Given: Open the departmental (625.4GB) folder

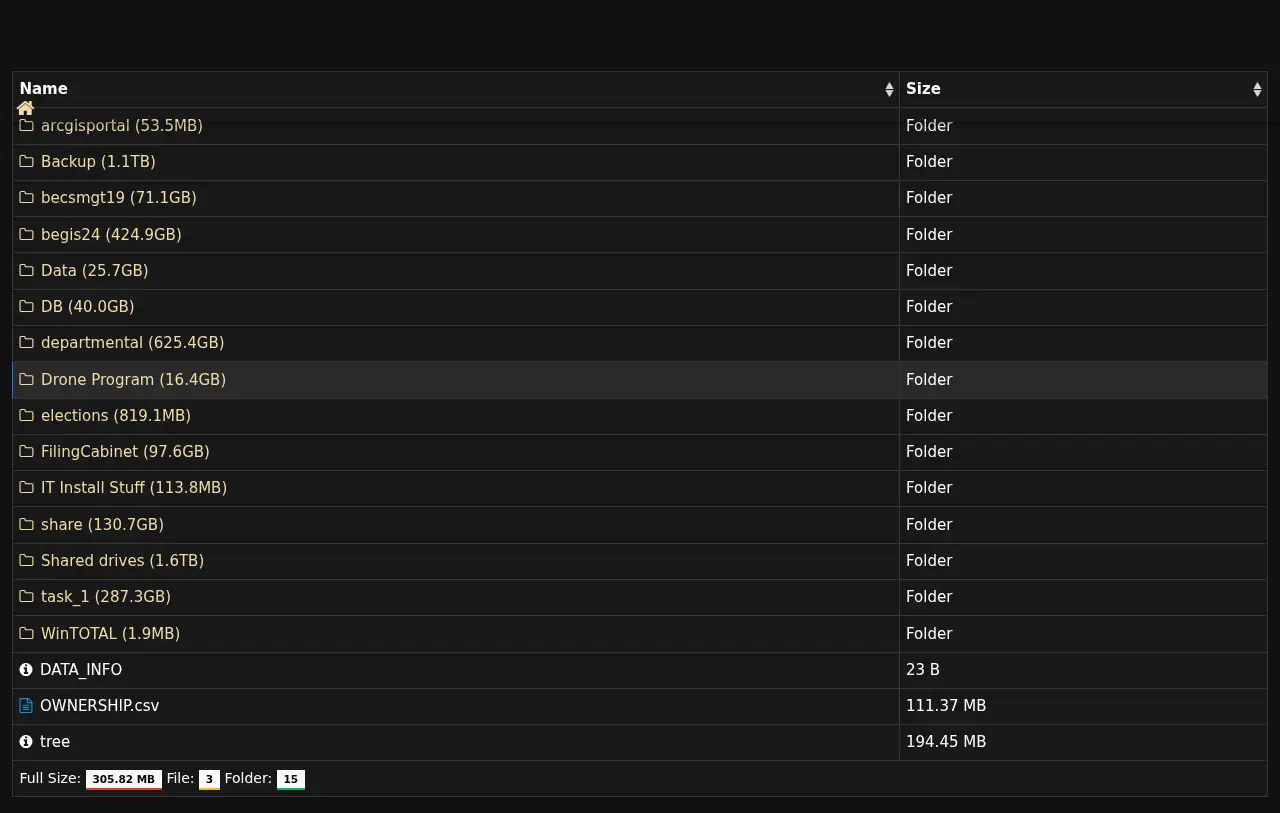Looking at the screenshot, I should pos(132,343).
